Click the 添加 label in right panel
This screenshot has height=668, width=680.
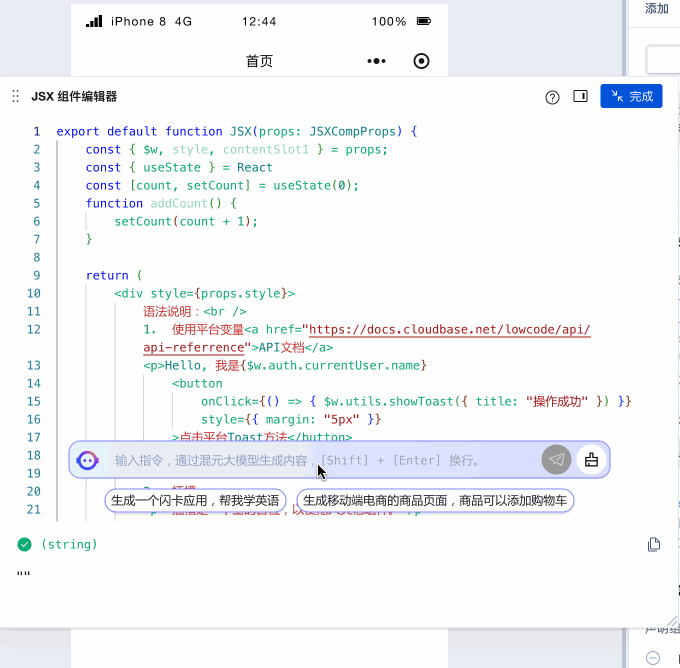click(656, 8)
